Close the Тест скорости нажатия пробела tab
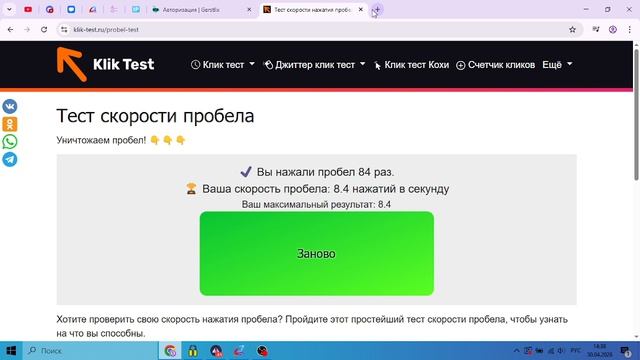Screen dimensions: 640x360 360,9
